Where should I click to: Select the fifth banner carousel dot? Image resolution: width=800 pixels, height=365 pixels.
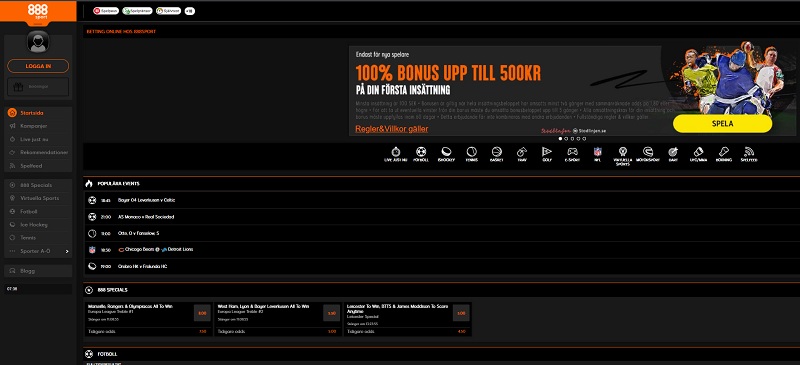[584, 138]
